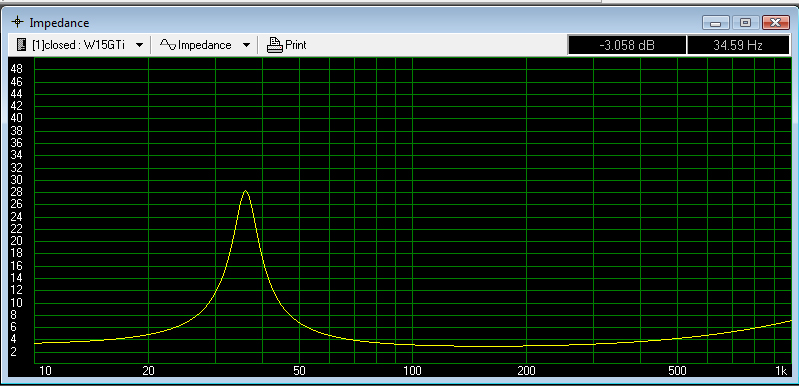The height and width of the screenshot is (386, 799).
Task: Click the 34.59 Hz frequency readout
Action: [x=738, y=45]
